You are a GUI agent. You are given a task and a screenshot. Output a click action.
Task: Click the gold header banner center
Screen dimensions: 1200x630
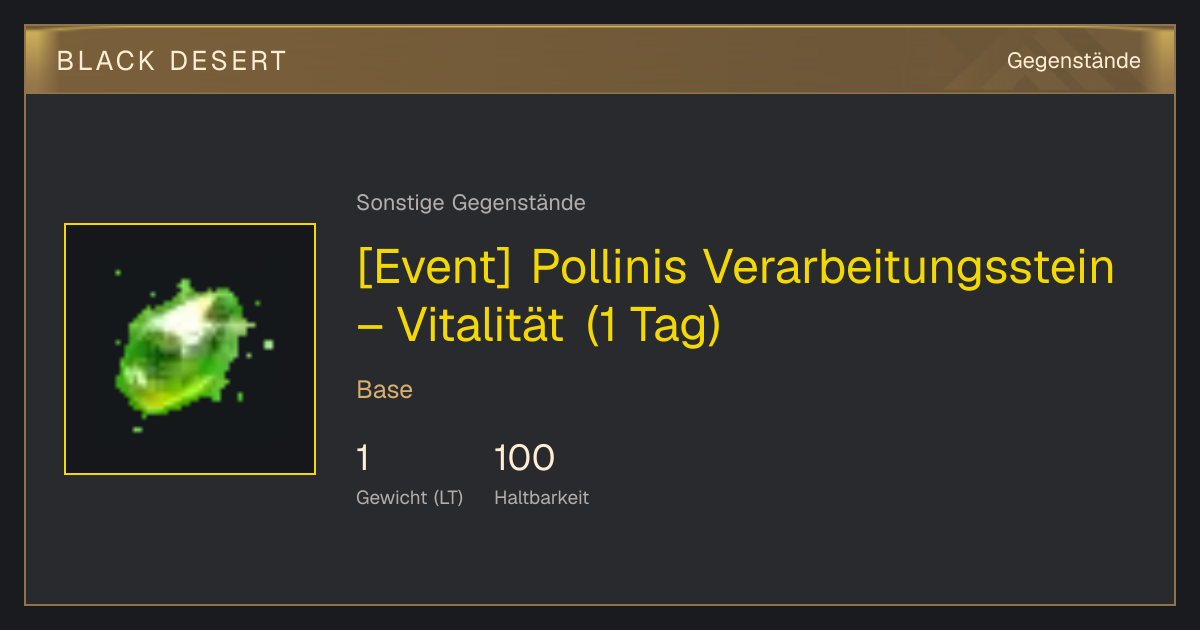point(600,60)
